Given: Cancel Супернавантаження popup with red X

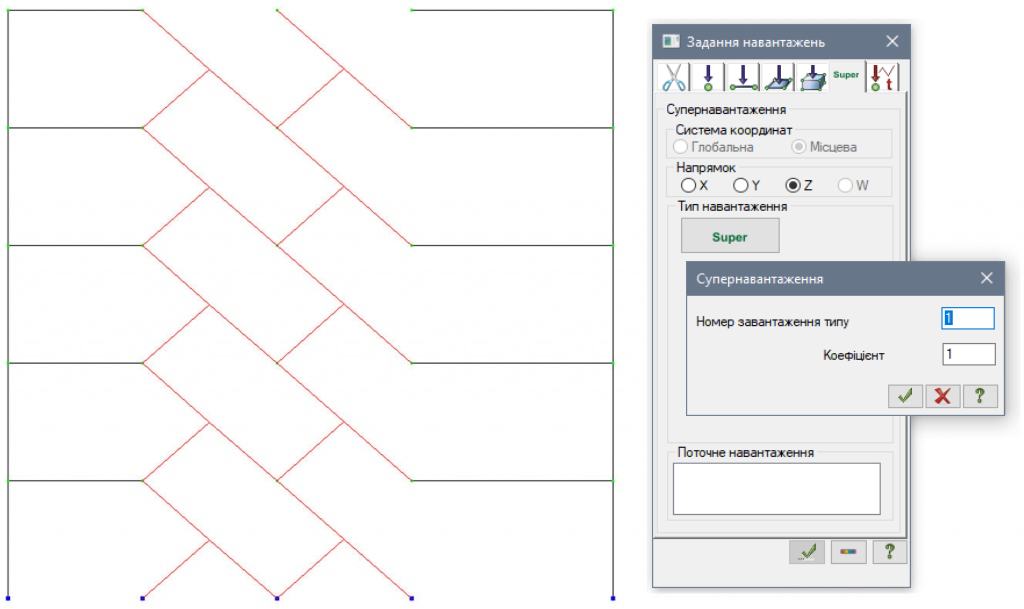Looking at the screenshot, I should point(942,395).
